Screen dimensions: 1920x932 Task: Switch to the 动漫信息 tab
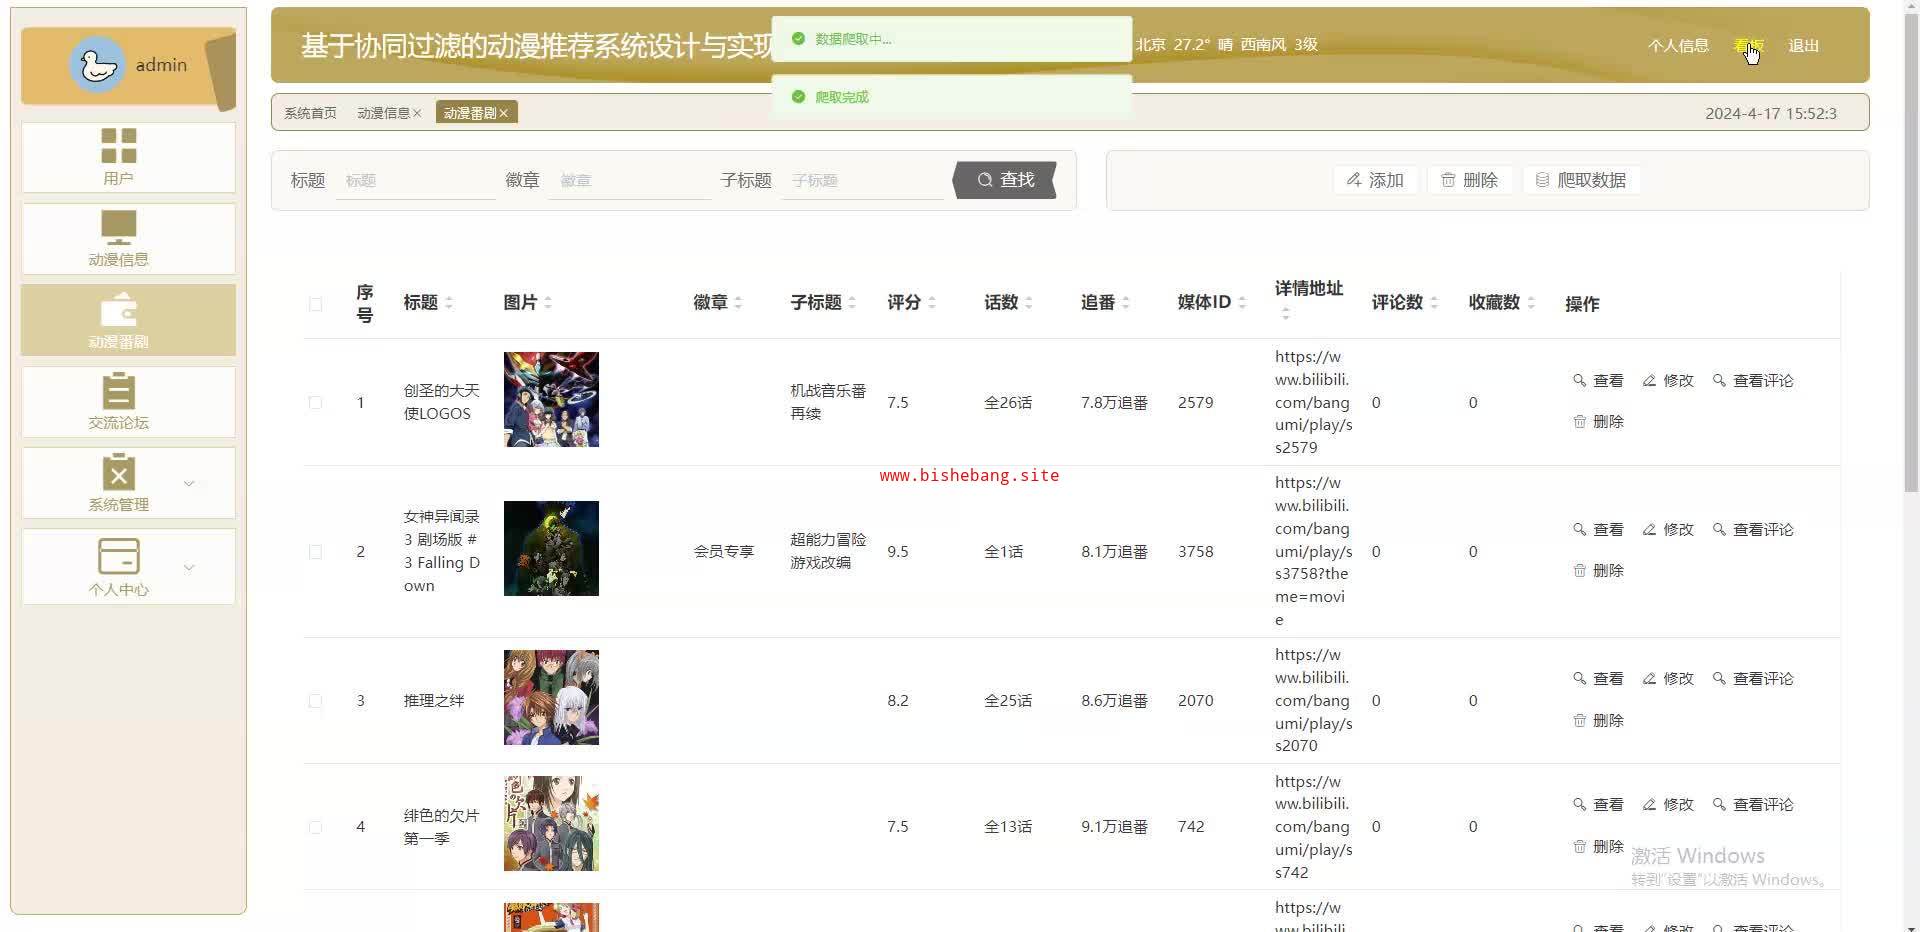coord(383,113)
